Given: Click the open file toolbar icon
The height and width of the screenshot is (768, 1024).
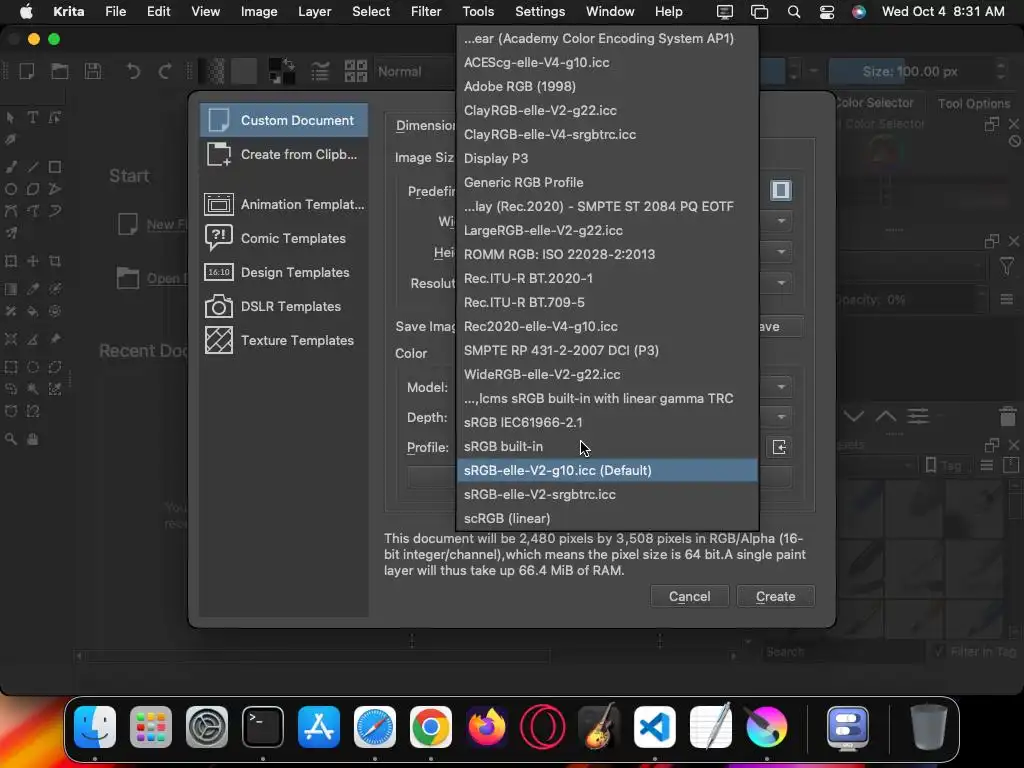Looking at the screenshot, I should coord(59,71).
